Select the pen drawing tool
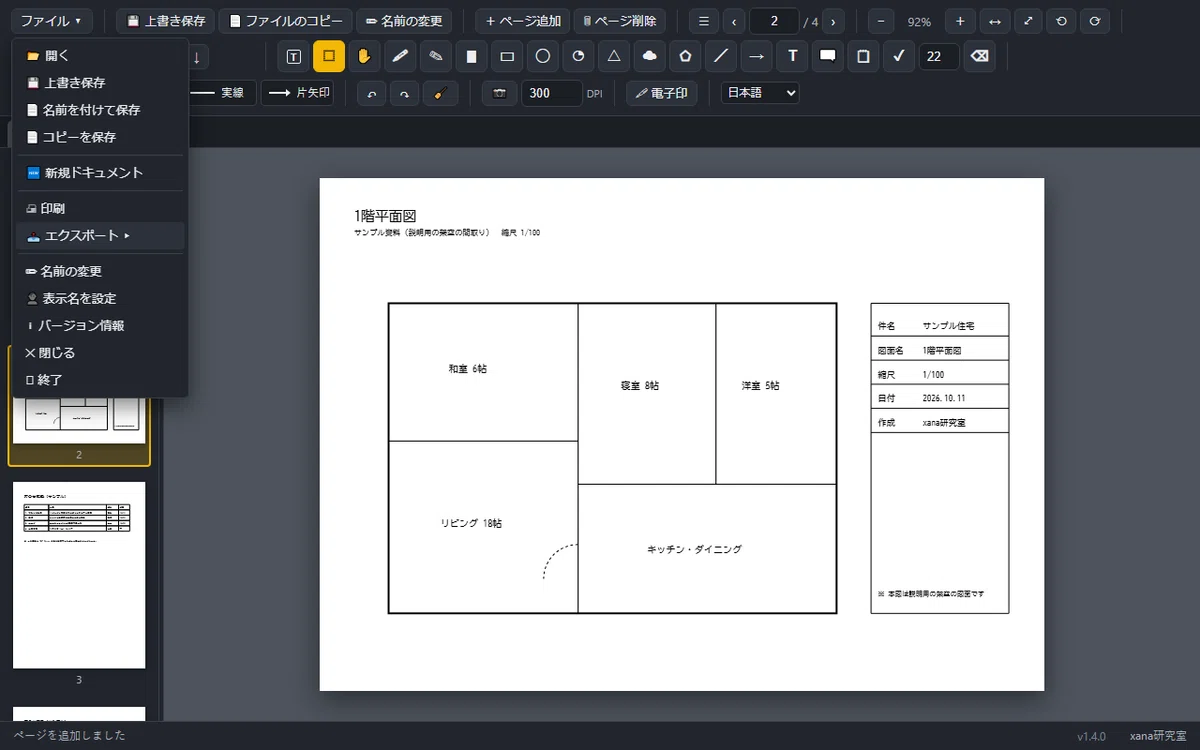 coord(400,57)
